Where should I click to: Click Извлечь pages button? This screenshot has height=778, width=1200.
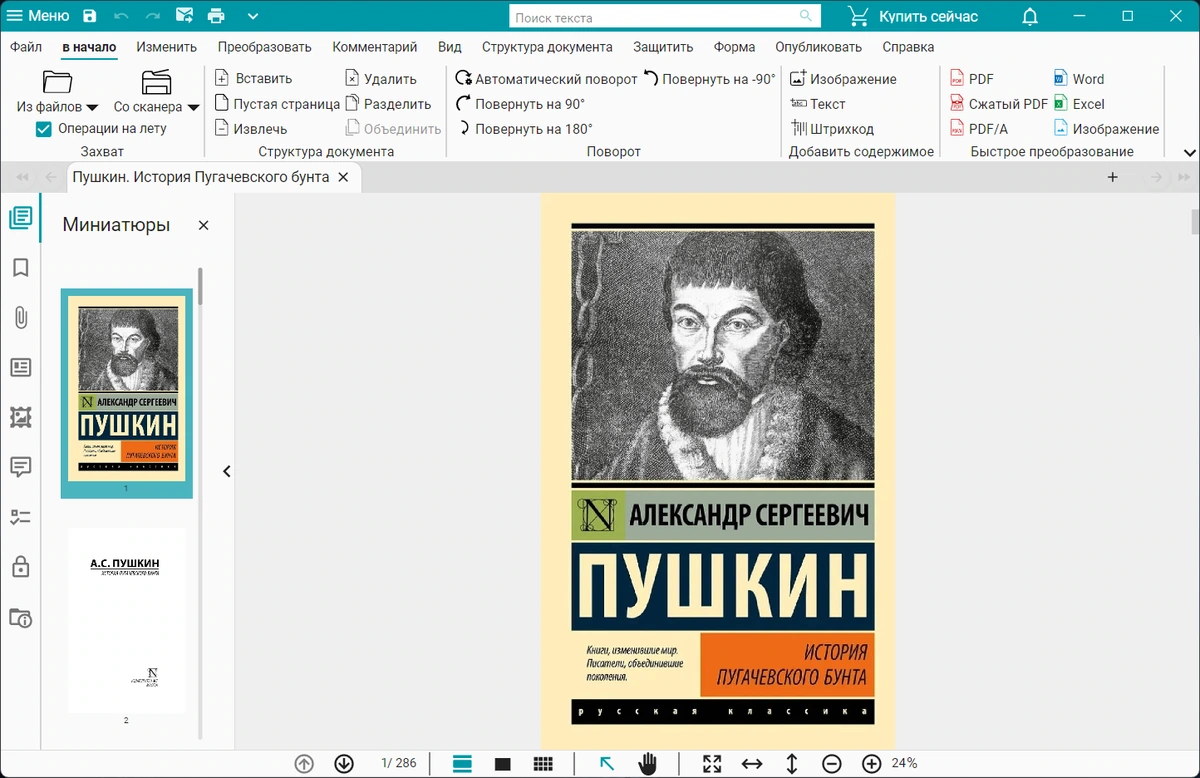[251, 128]
